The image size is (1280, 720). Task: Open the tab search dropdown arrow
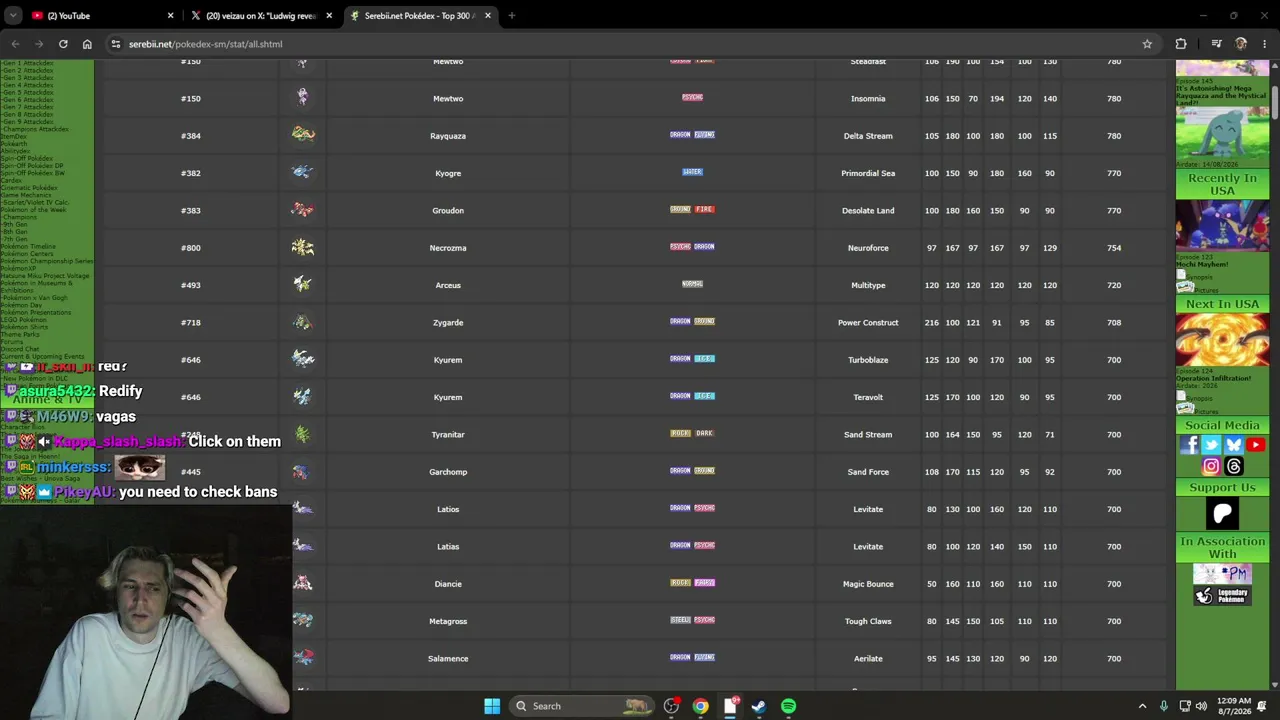coord(13,15)
